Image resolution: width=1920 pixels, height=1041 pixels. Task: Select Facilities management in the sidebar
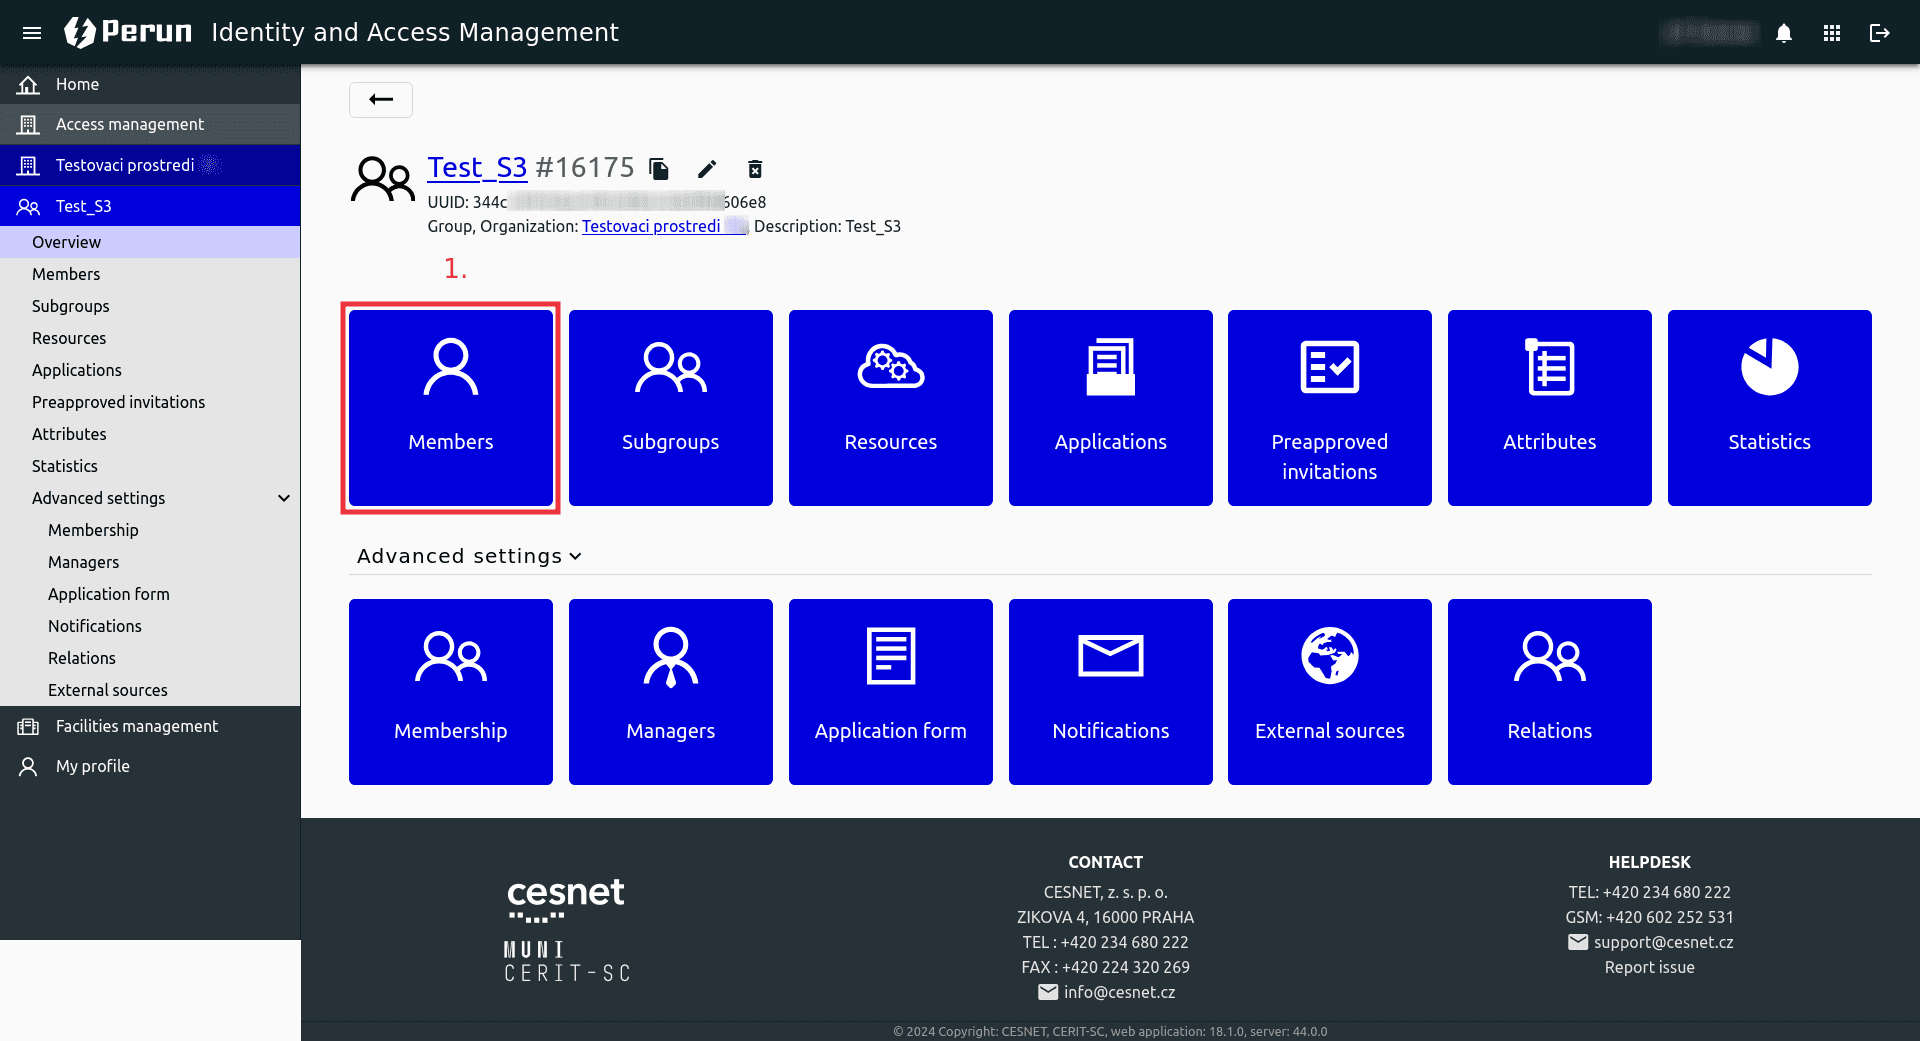pos(136,726)
